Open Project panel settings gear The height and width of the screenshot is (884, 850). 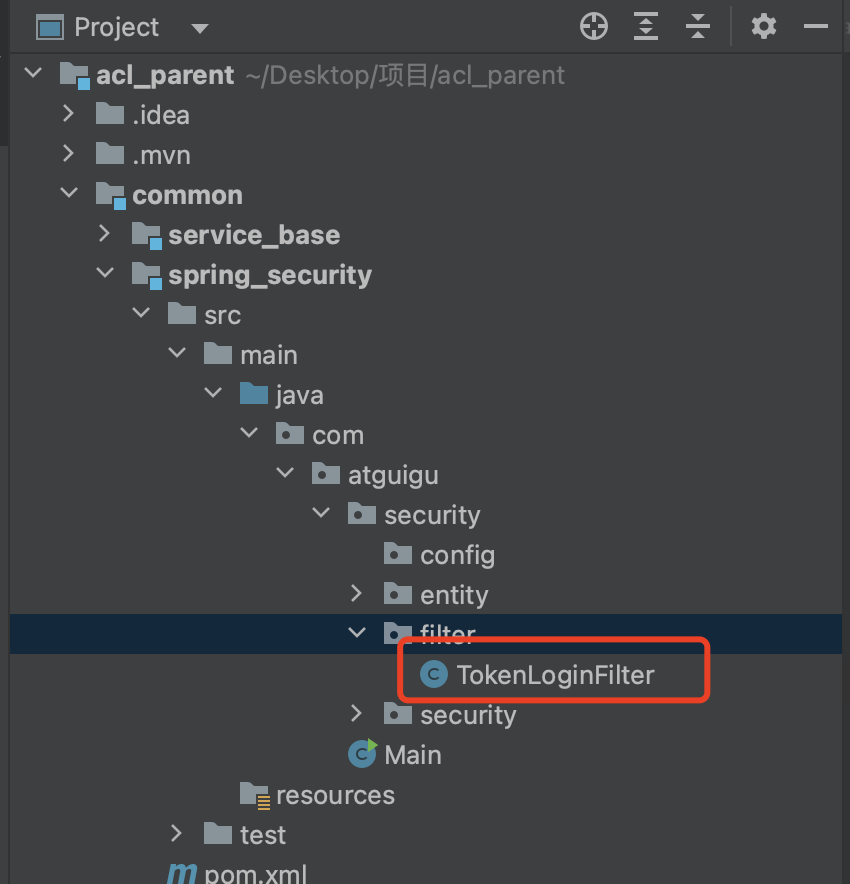(764, 27)
